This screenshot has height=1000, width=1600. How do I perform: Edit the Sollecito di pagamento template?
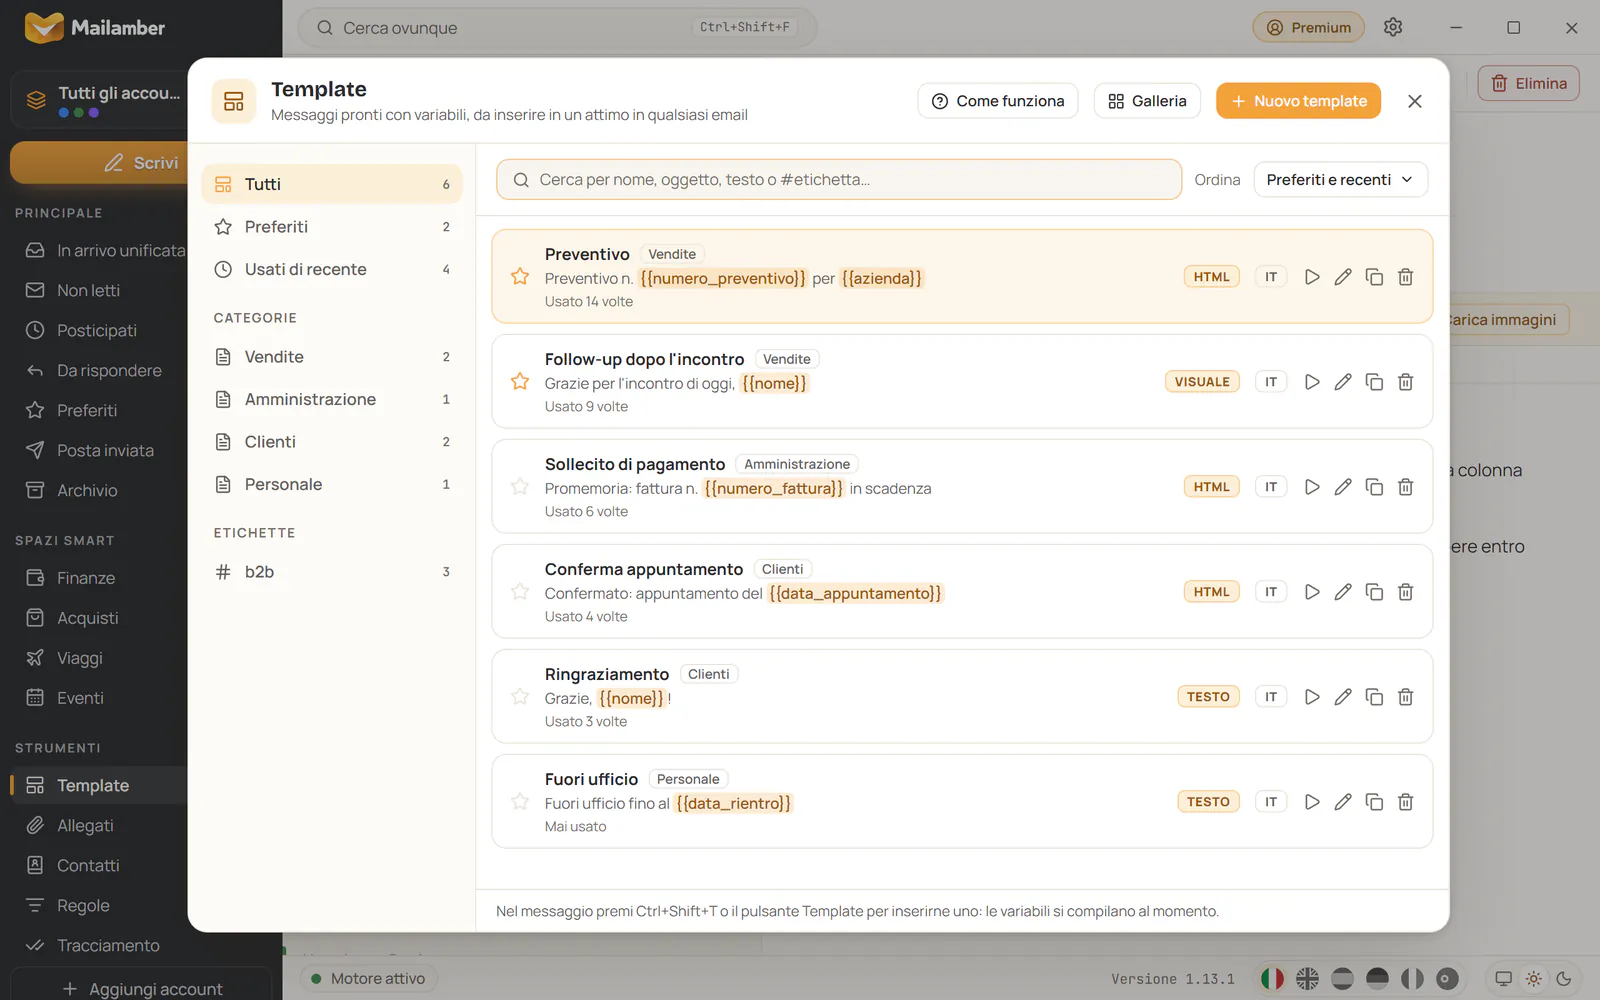coord(1343,487)
